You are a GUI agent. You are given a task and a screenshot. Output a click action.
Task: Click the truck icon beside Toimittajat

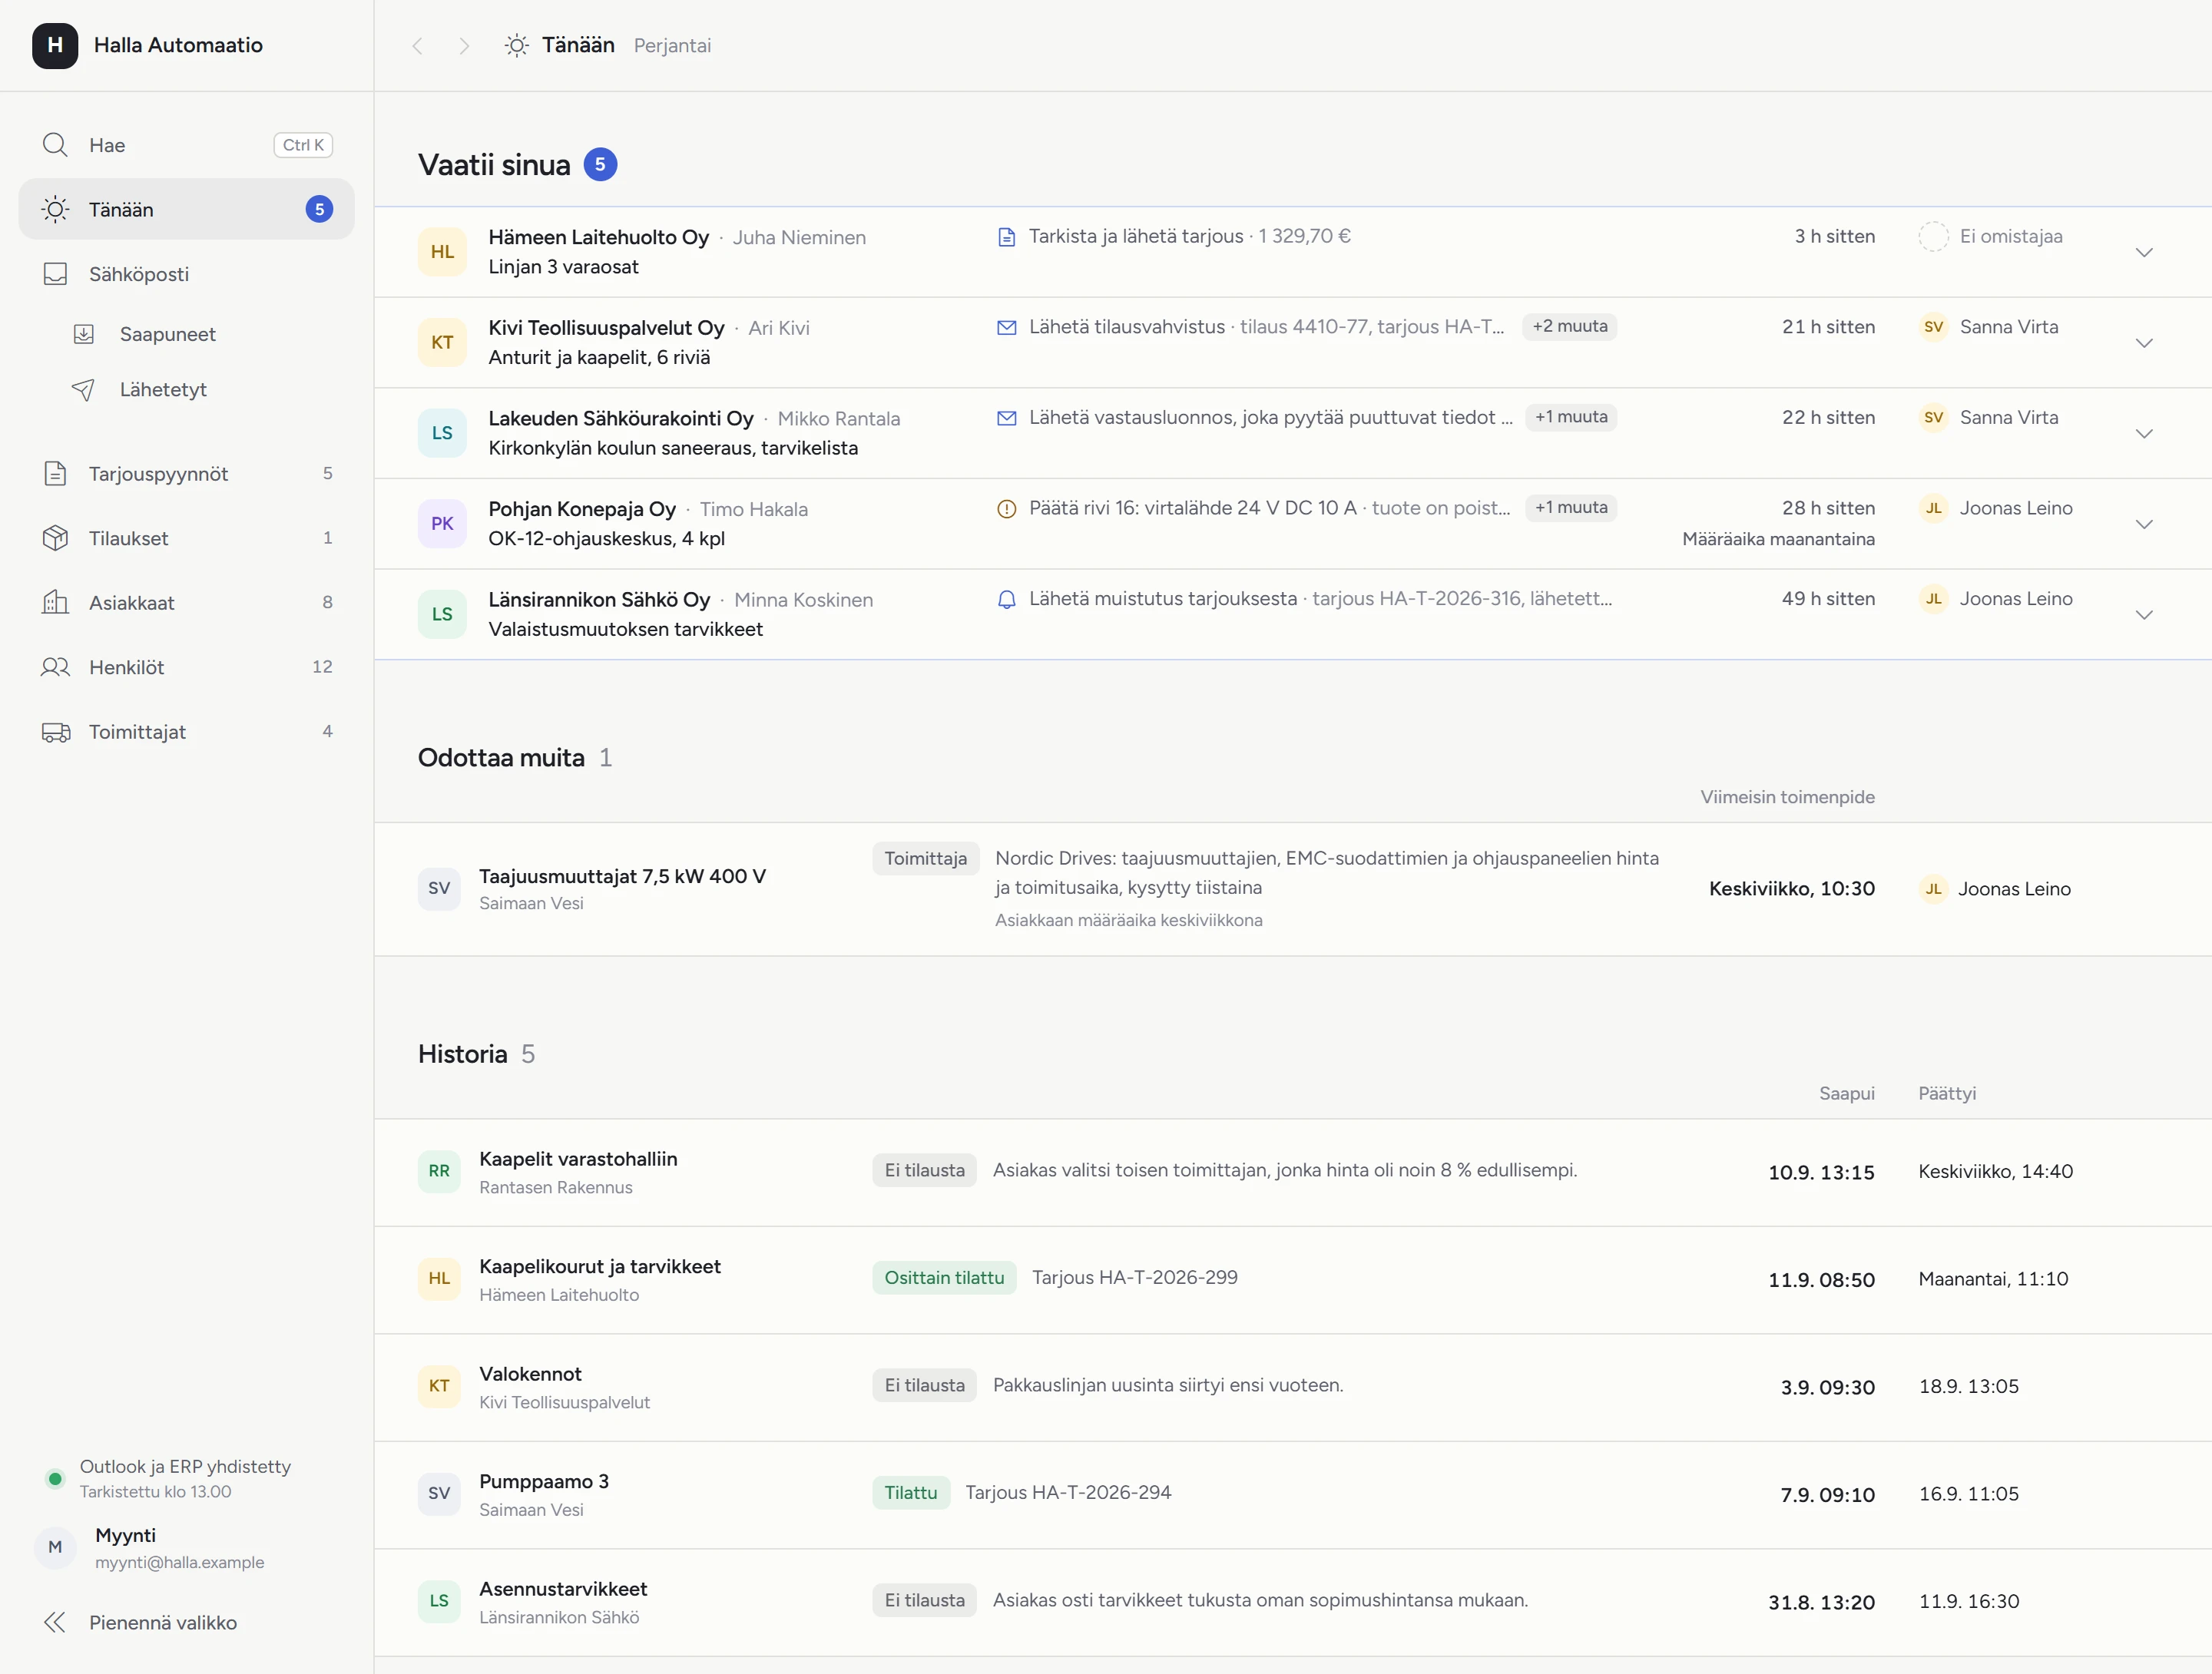[55, 732]
